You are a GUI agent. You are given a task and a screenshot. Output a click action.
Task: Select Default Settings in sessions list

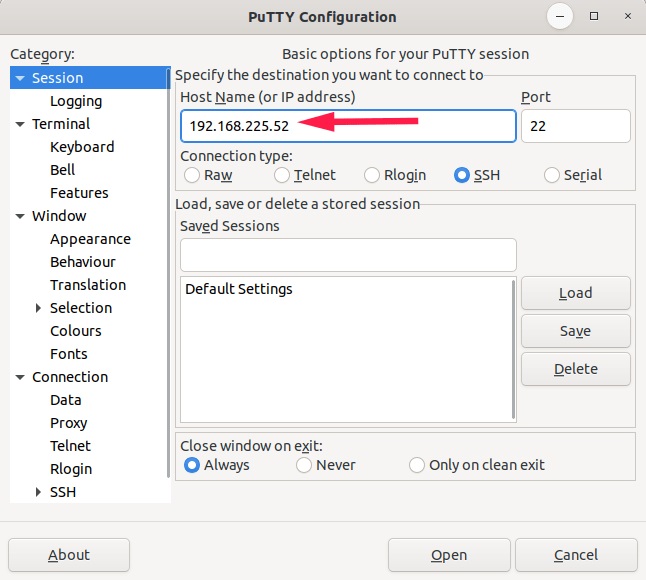(239, 289)
